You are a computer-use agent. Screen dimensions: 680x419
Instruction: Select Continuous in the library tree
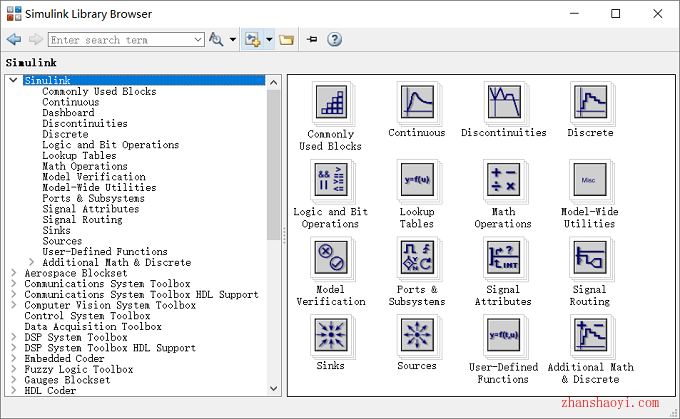tap(71, 102)
